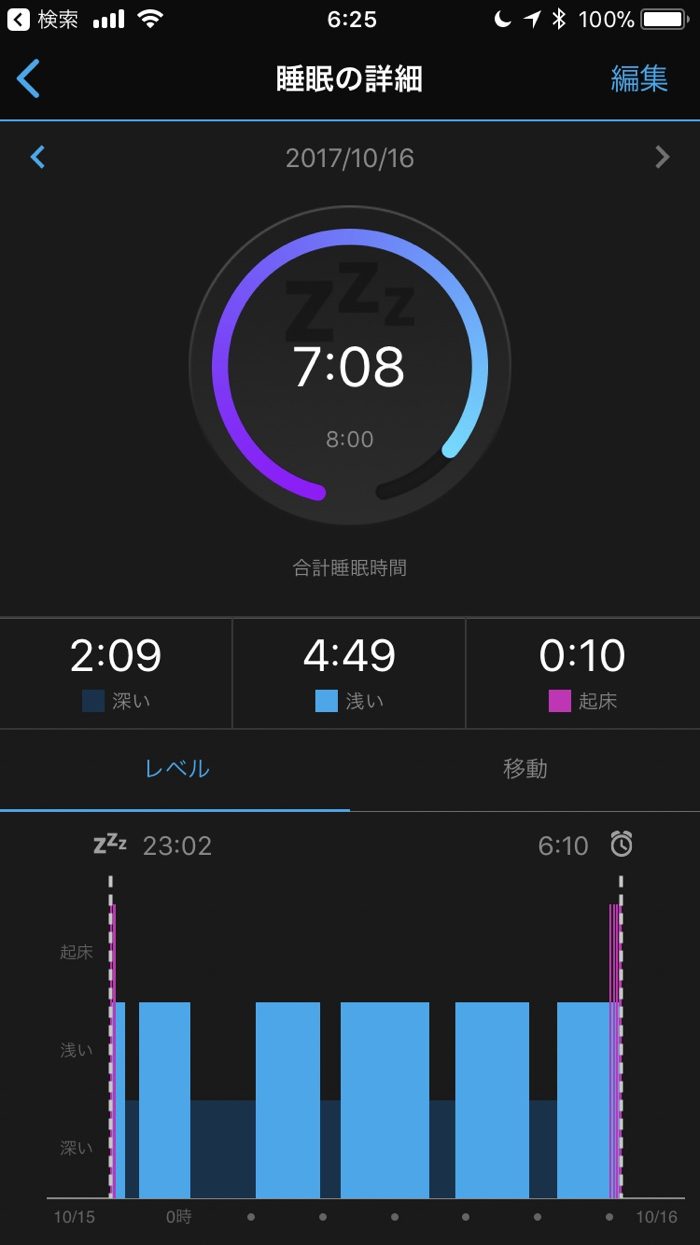Tap the 2017/10/16 date label

click(x=349, y=158)
